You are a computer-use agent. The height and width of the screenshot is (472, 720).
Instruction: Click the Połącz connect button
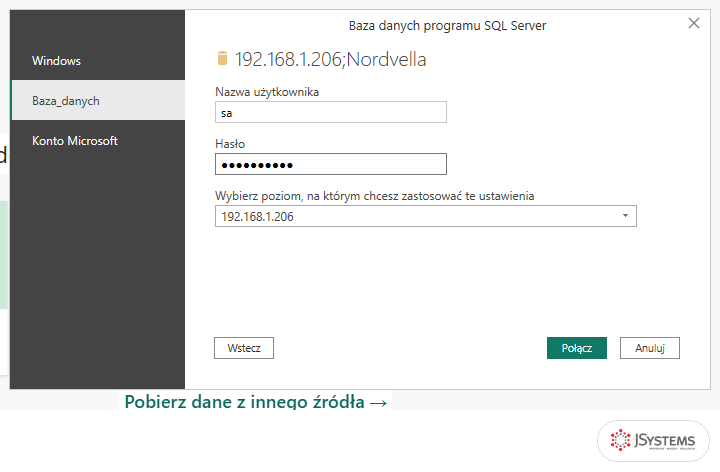click(x=577, y=348)
